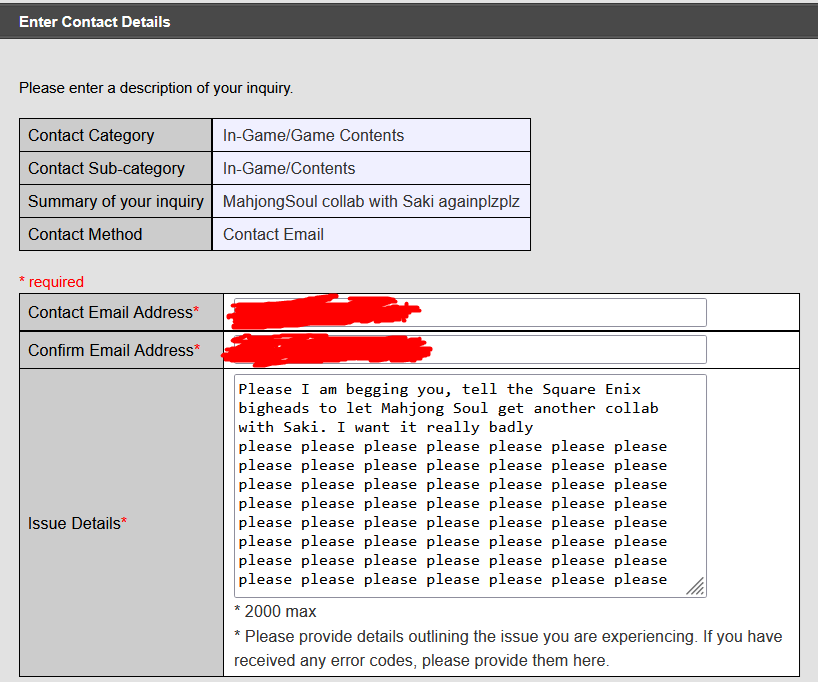
Task: Click the "Enter Contact Details" header title
Action: tap(94, 22)
